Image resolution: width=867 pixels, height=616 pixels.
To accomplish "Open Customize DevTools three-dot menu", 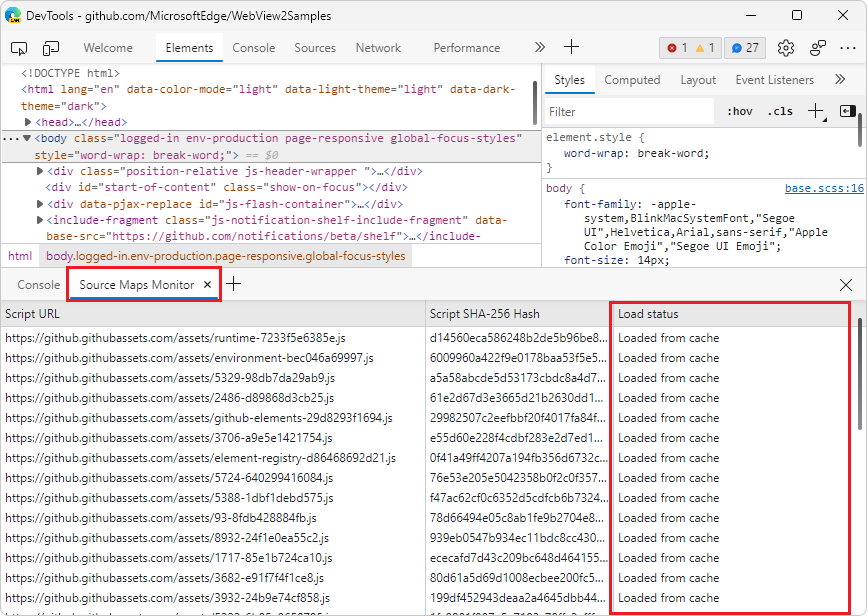I will [848, 48].
